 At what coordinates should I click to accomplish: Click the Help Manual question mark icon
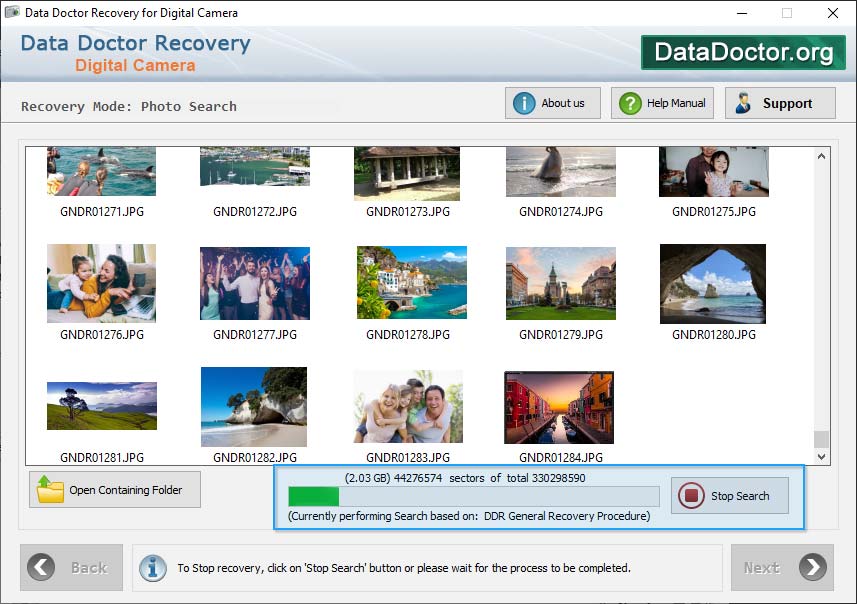(630, 103)
